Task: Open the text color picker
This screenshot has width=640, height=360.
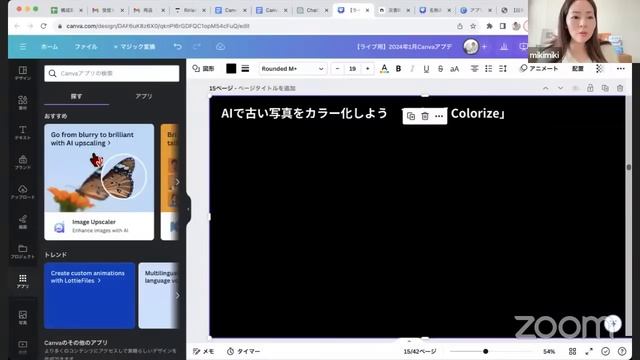Action: coord(384,69)
